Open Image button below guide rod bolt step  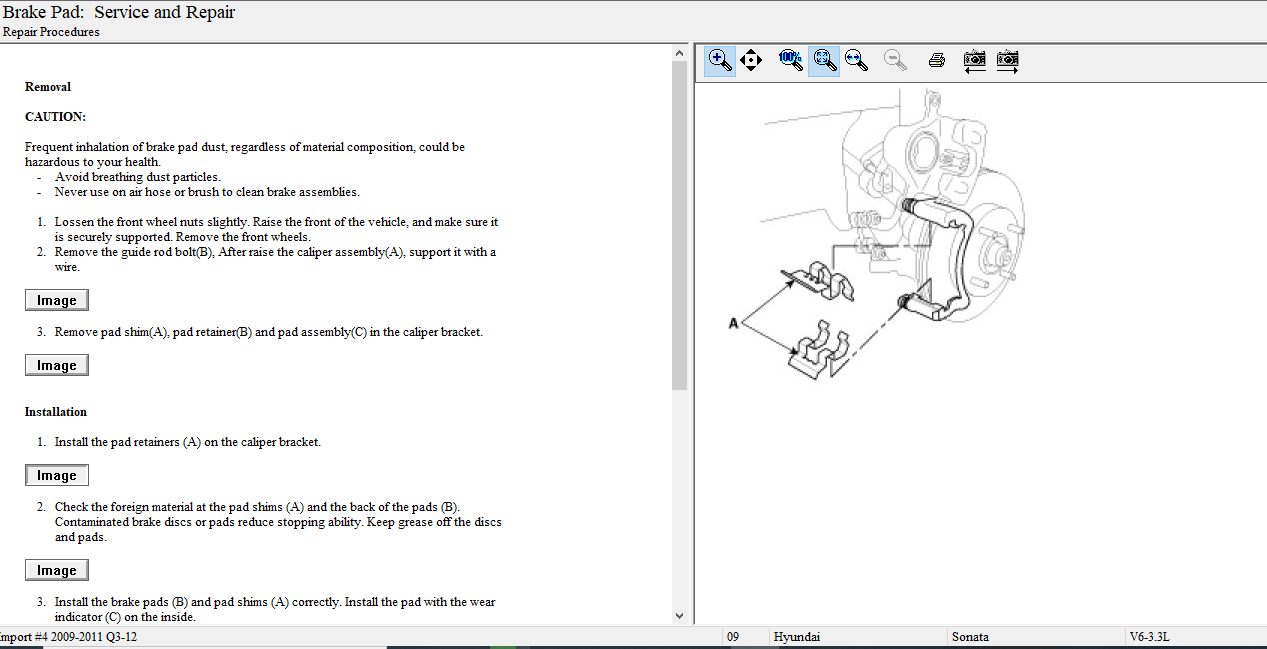tap(57, 300)
